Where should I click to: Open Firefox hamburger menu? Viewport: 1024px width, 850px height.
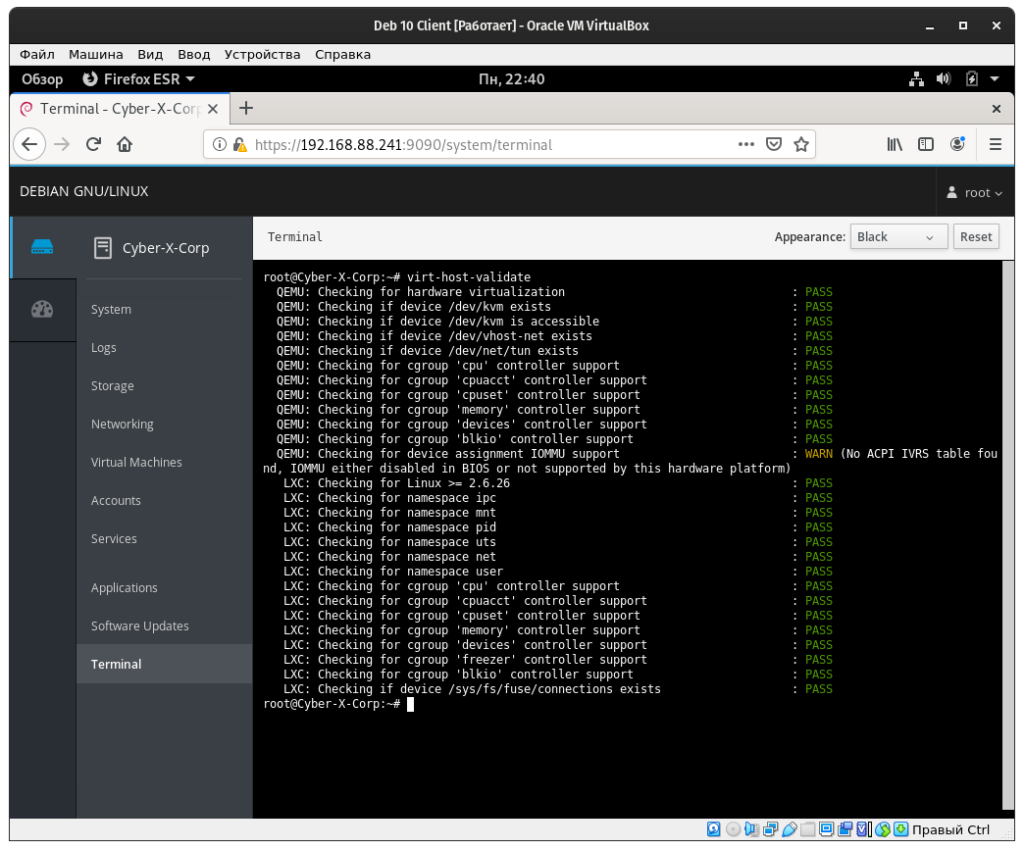tap(995, 144)
